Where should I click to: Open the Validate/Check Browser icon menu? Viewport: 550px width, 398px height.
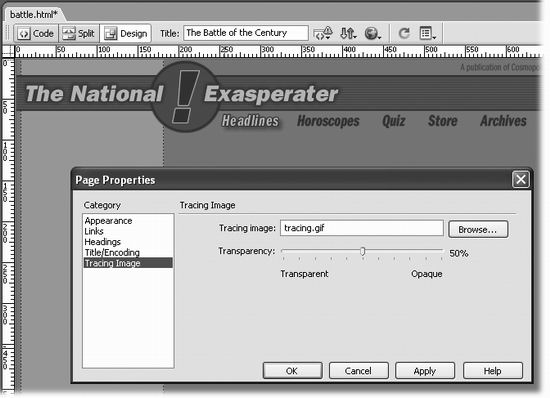[x=322, y=34]
